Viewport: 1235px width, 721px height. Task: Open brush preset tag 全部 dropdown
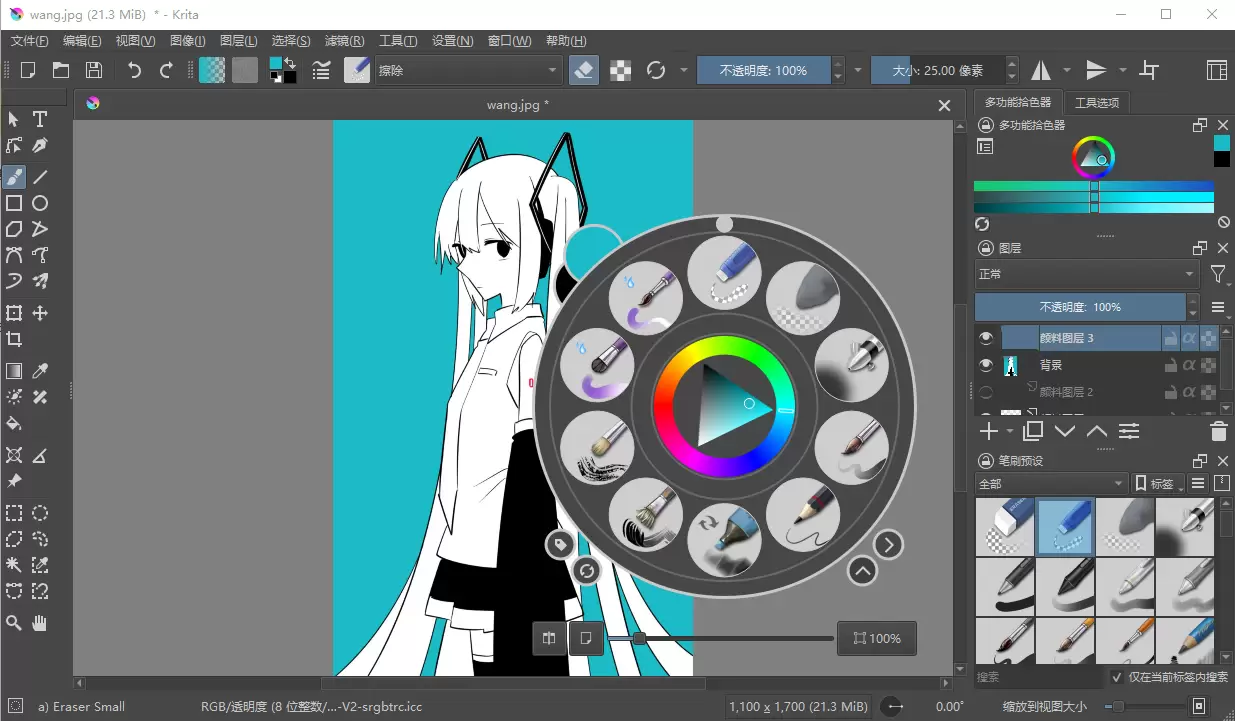click(x=1051, y=484)
